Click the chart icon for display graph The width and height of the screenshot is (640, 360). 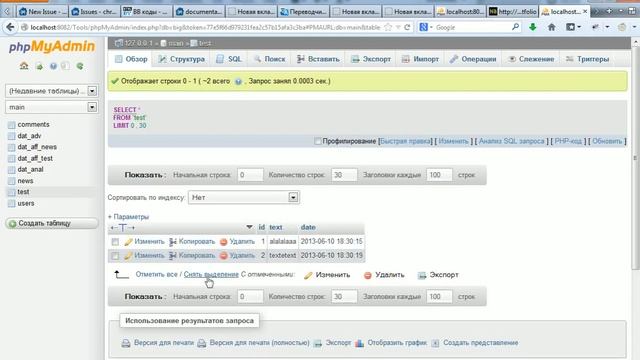pos(359,343)
